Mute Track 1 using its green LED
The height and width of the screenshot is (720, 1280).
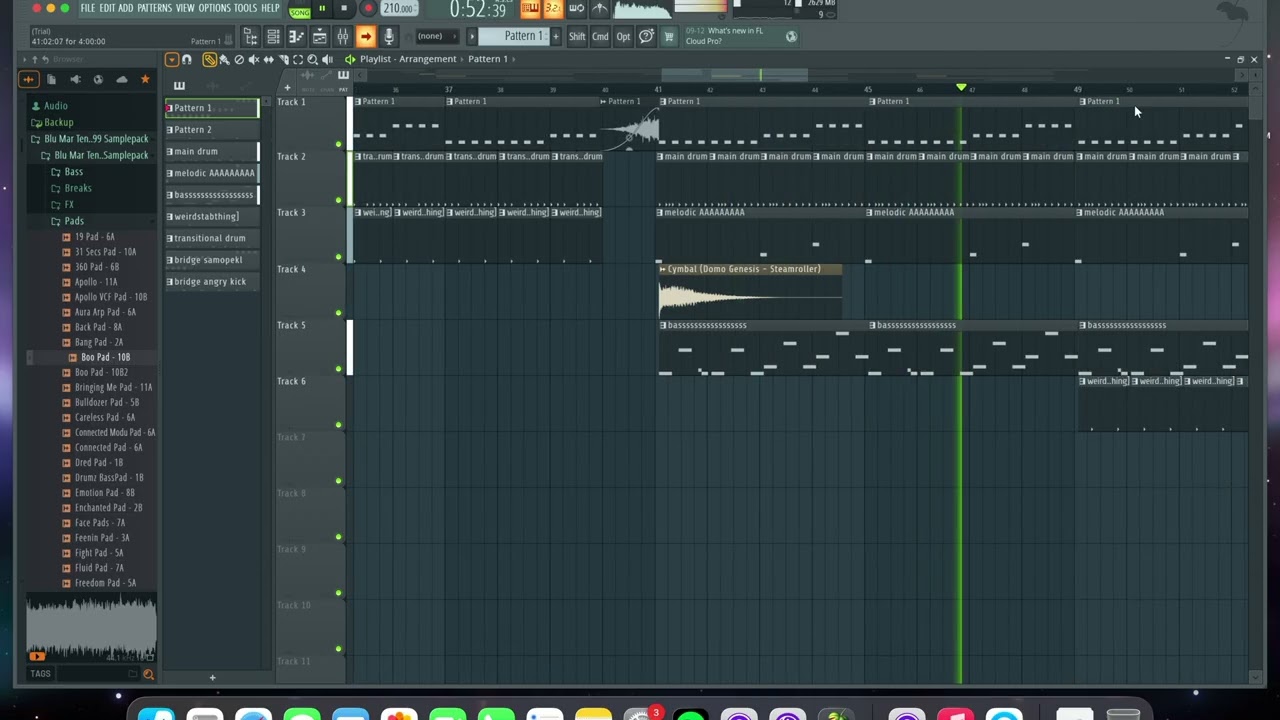[x=338, y=145]
